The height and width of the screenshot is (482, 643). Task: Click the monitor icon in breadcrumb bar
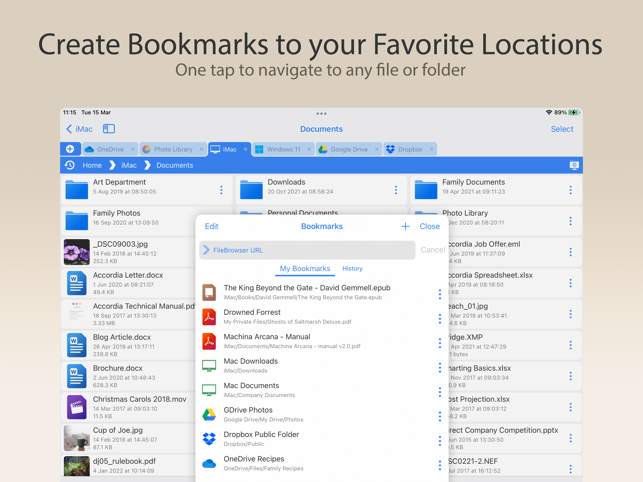click(574, 165)
